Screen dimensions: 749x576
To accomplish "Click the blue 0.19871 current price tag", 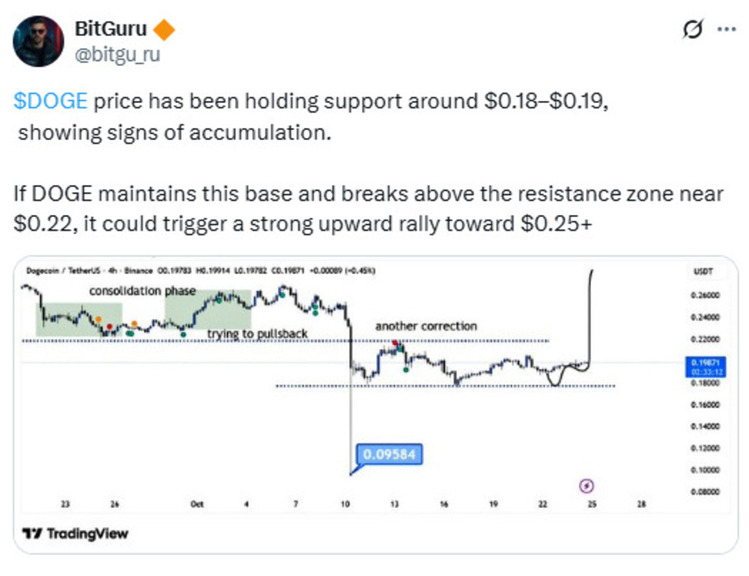I will point(706,366).
